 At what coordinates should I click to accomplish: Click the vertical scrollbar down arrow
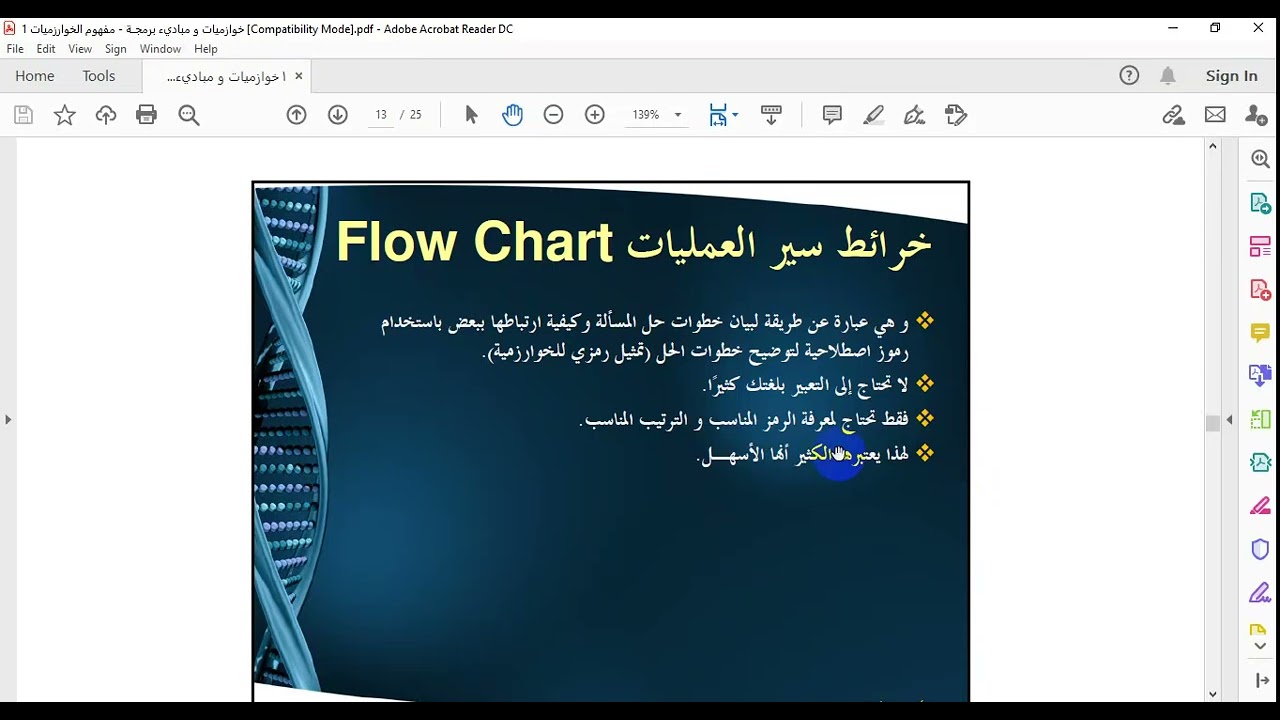[1213, 693]
